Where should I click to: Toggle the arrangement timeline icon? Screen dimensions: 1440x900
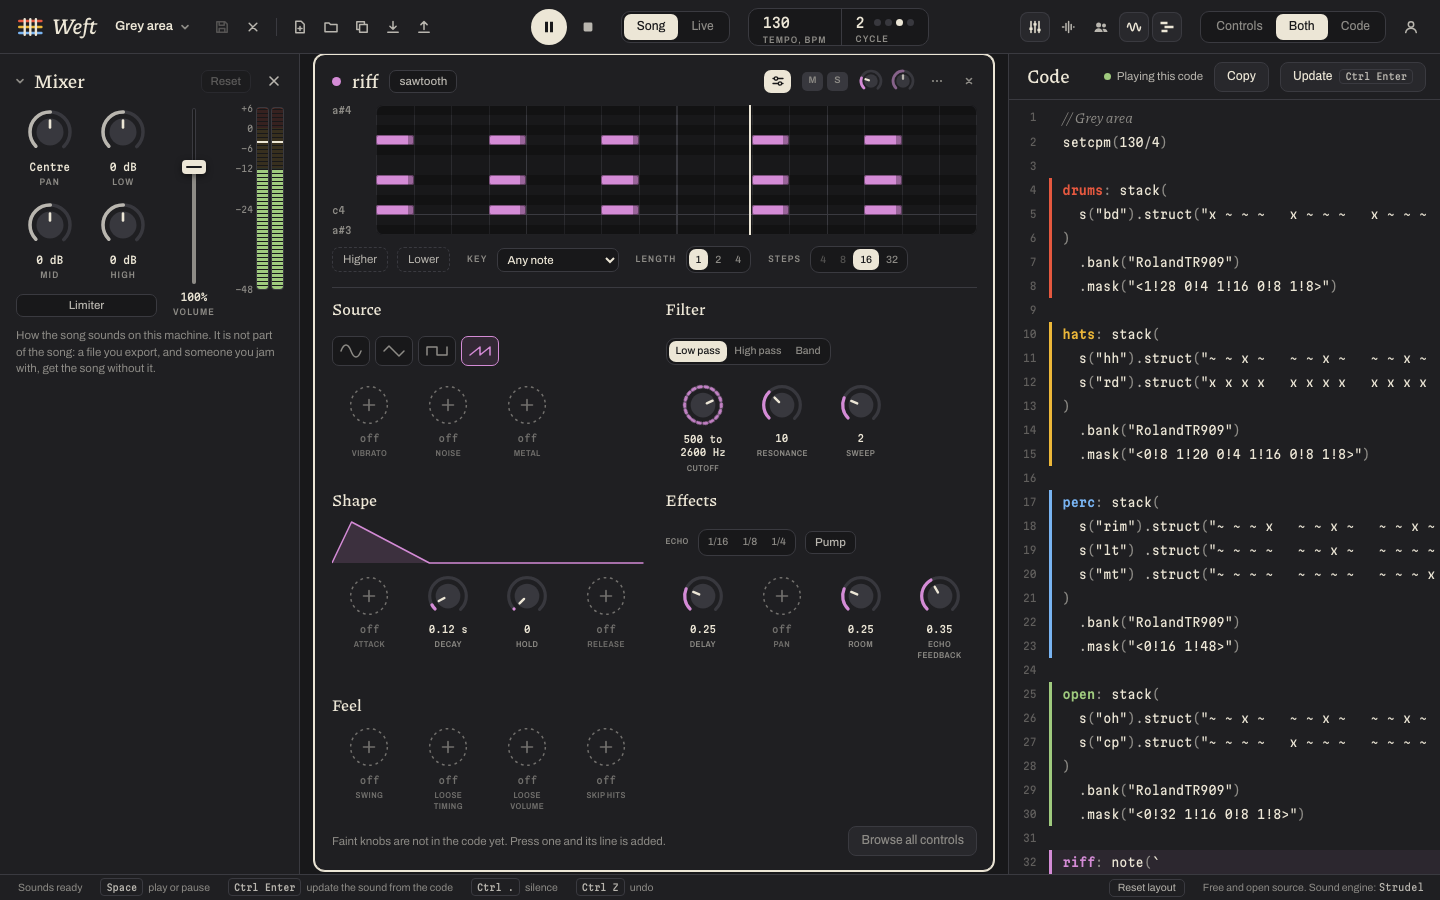[x=1167, y=27]
